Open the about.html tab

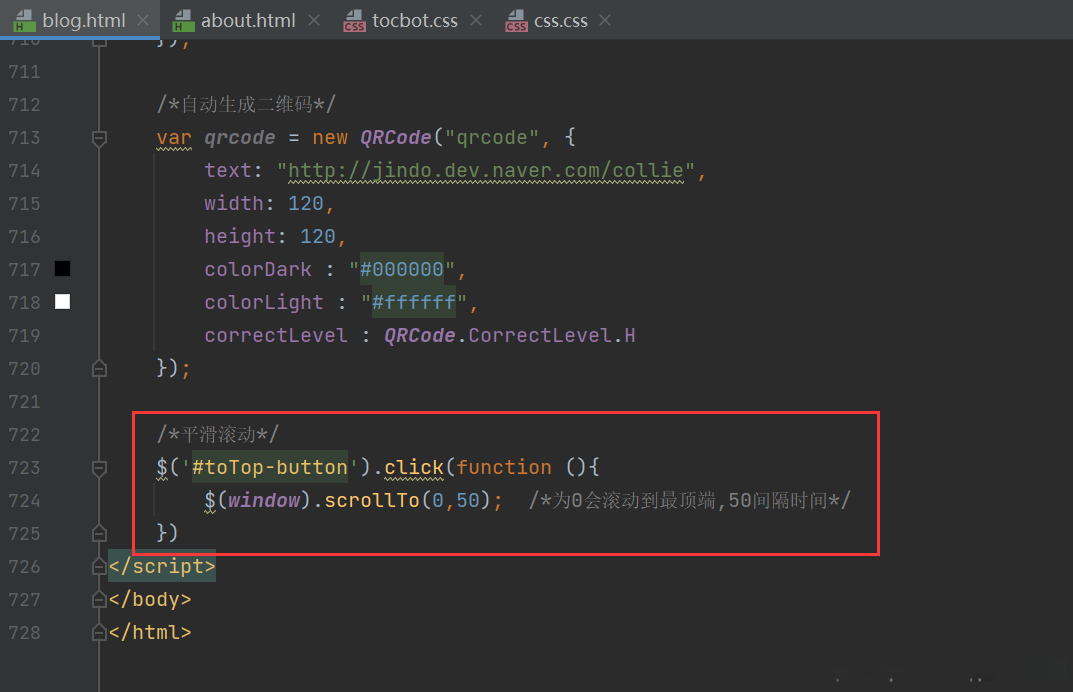tap(248, 21)
